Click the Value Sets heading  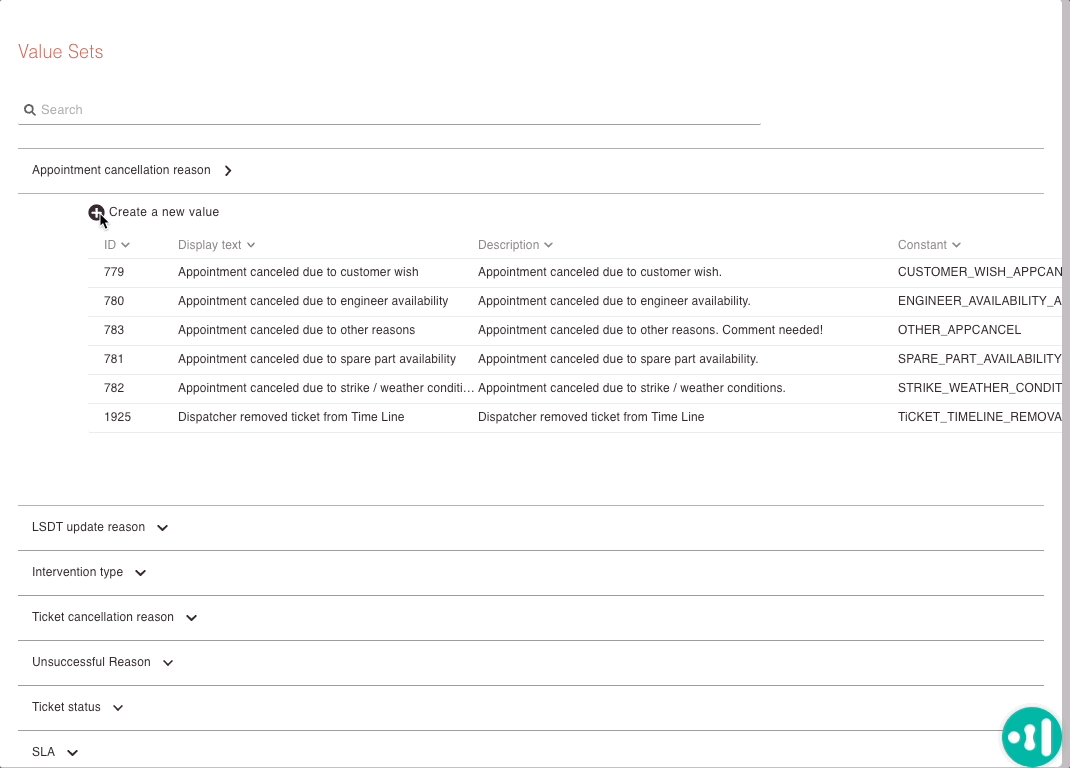click(61, 51)
